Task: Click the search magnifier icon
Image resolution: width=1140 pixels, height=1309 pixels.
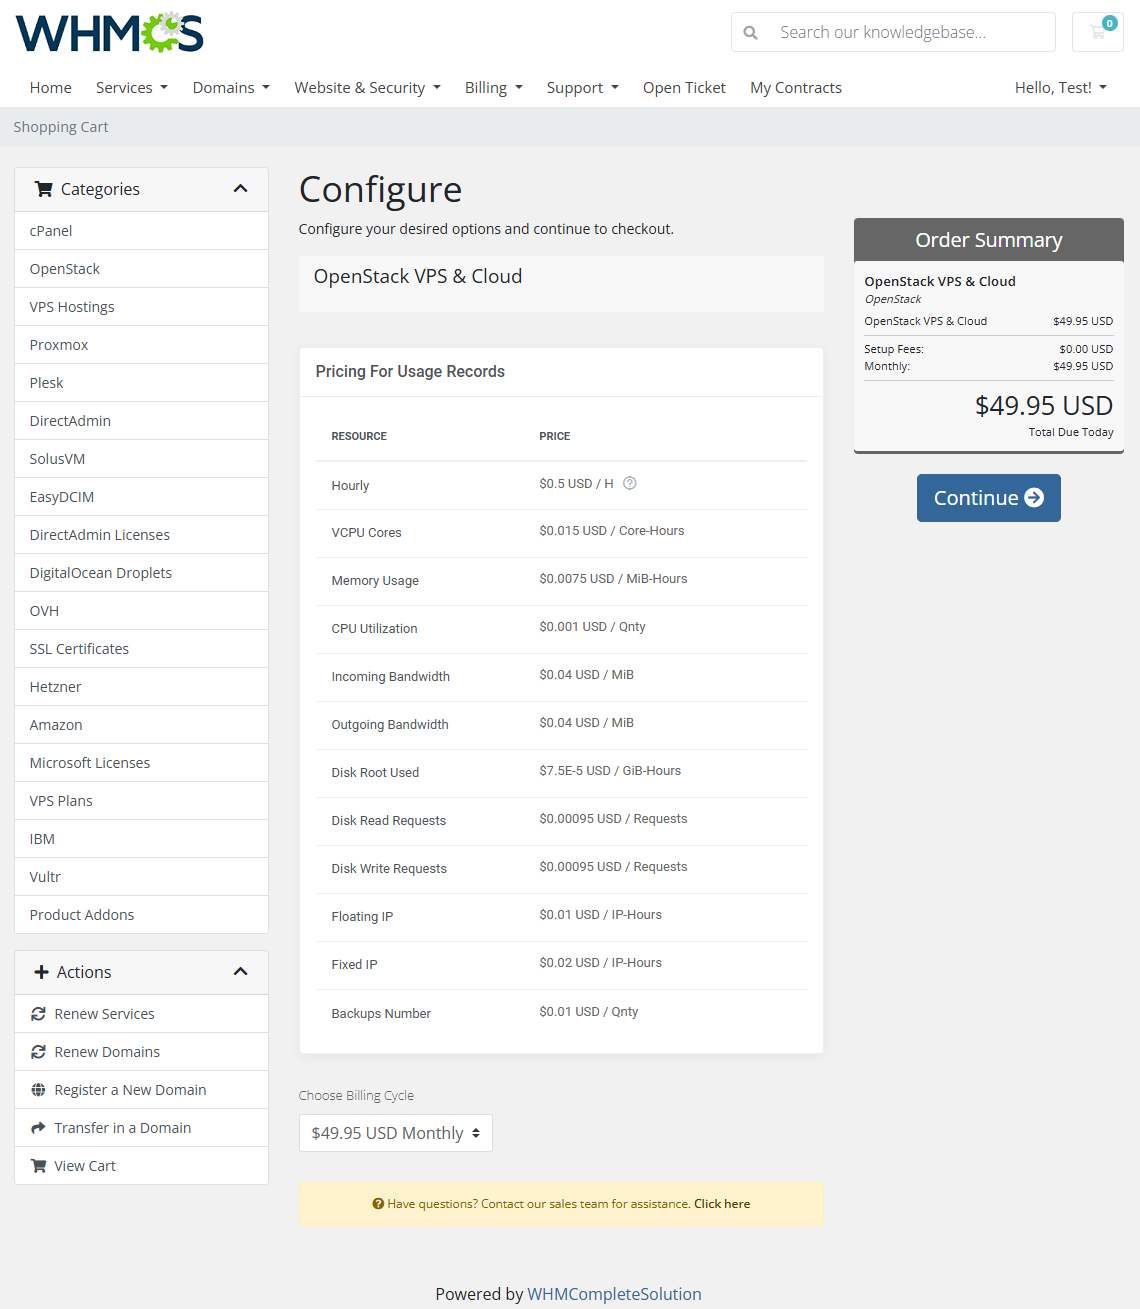Action: point(750,33)
